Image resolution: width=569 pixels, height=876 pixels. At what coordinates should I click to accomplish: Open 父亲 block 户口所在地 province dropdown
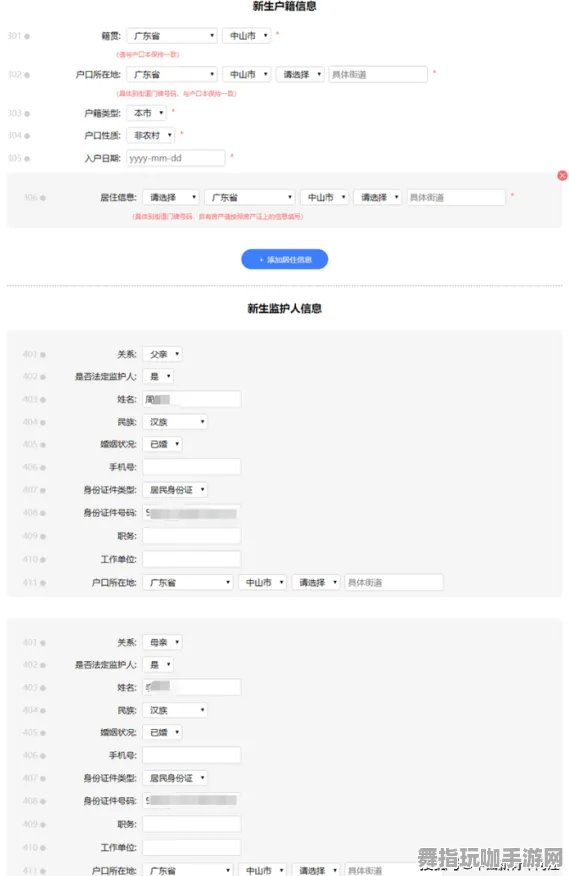click(188, 583)
